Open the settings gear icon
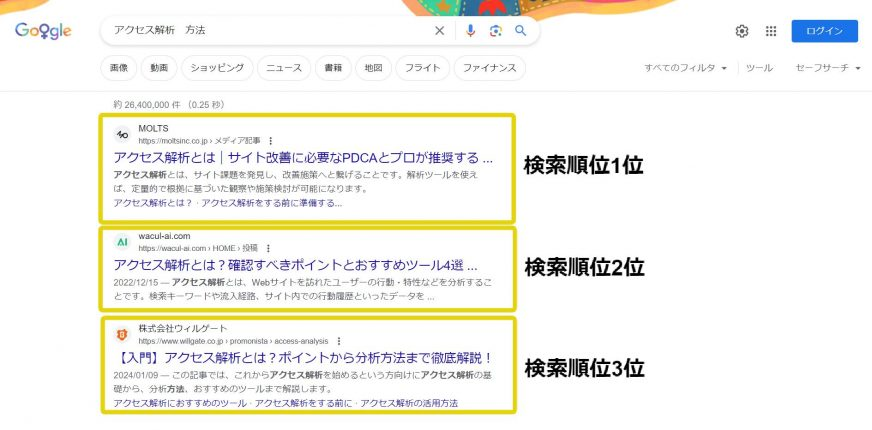 pyautogui.click(x=742, y=31)
